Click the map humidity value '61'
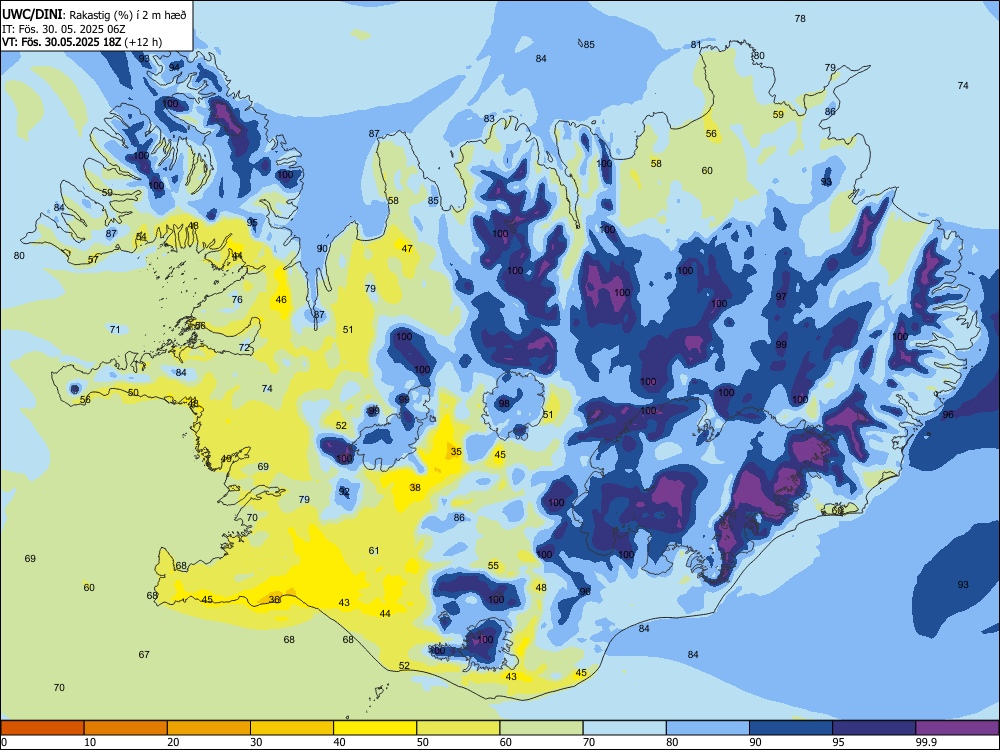Image resolution: width=1000 pixels, height=750 pixels. (374, 550)
